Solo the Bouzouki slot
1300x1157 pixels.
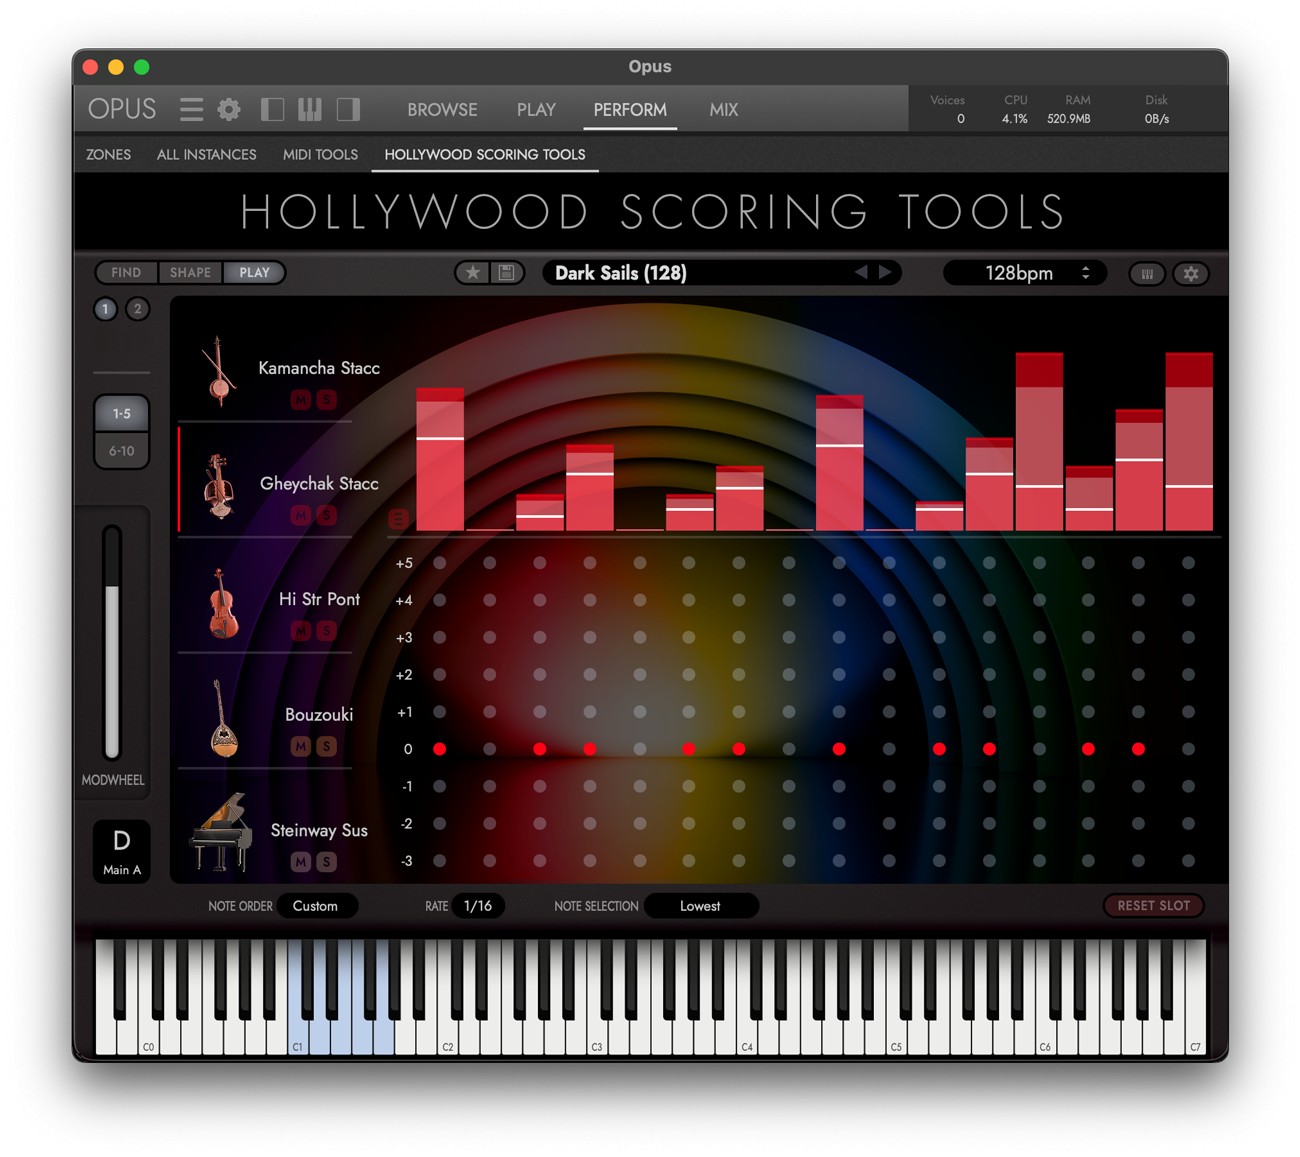326,746
